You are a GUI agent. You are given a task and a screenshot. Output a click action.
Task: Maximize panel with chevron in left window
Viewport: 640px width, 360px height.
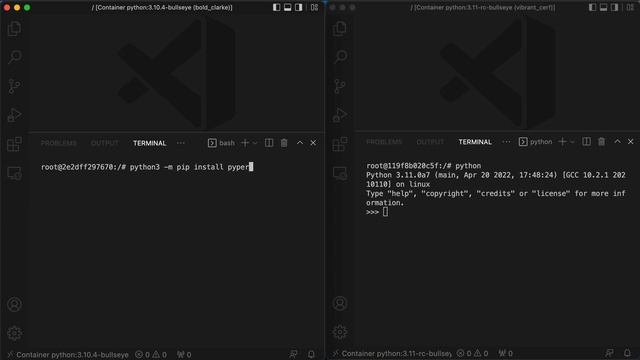300,143
